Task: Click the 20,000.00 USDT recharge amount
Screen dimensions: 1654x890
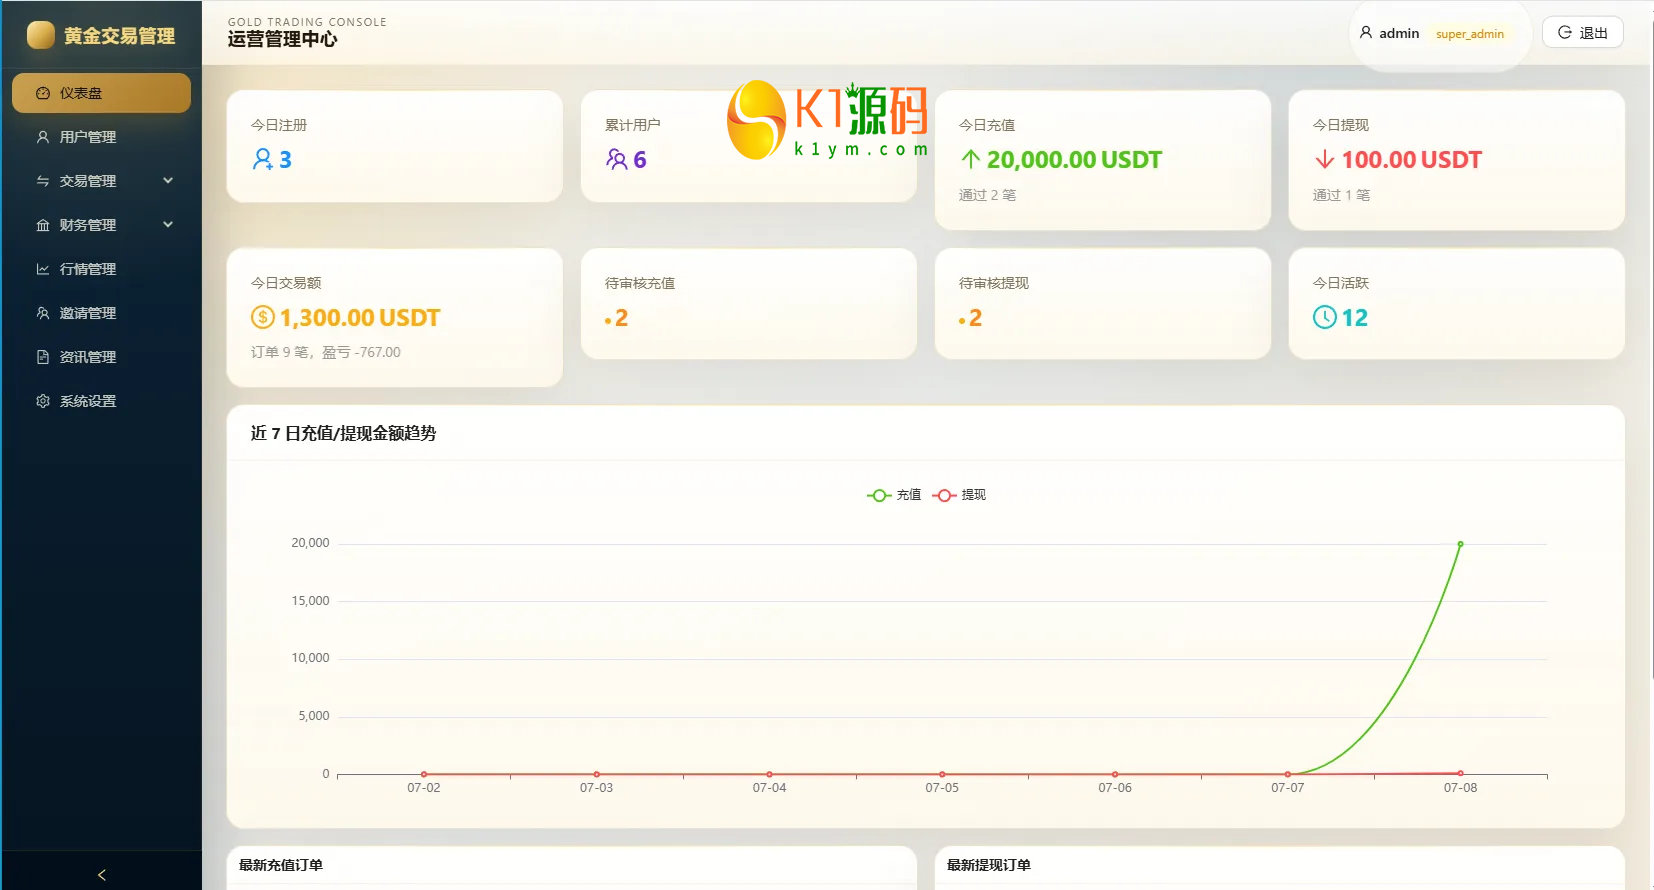Action: point(1074,159)
